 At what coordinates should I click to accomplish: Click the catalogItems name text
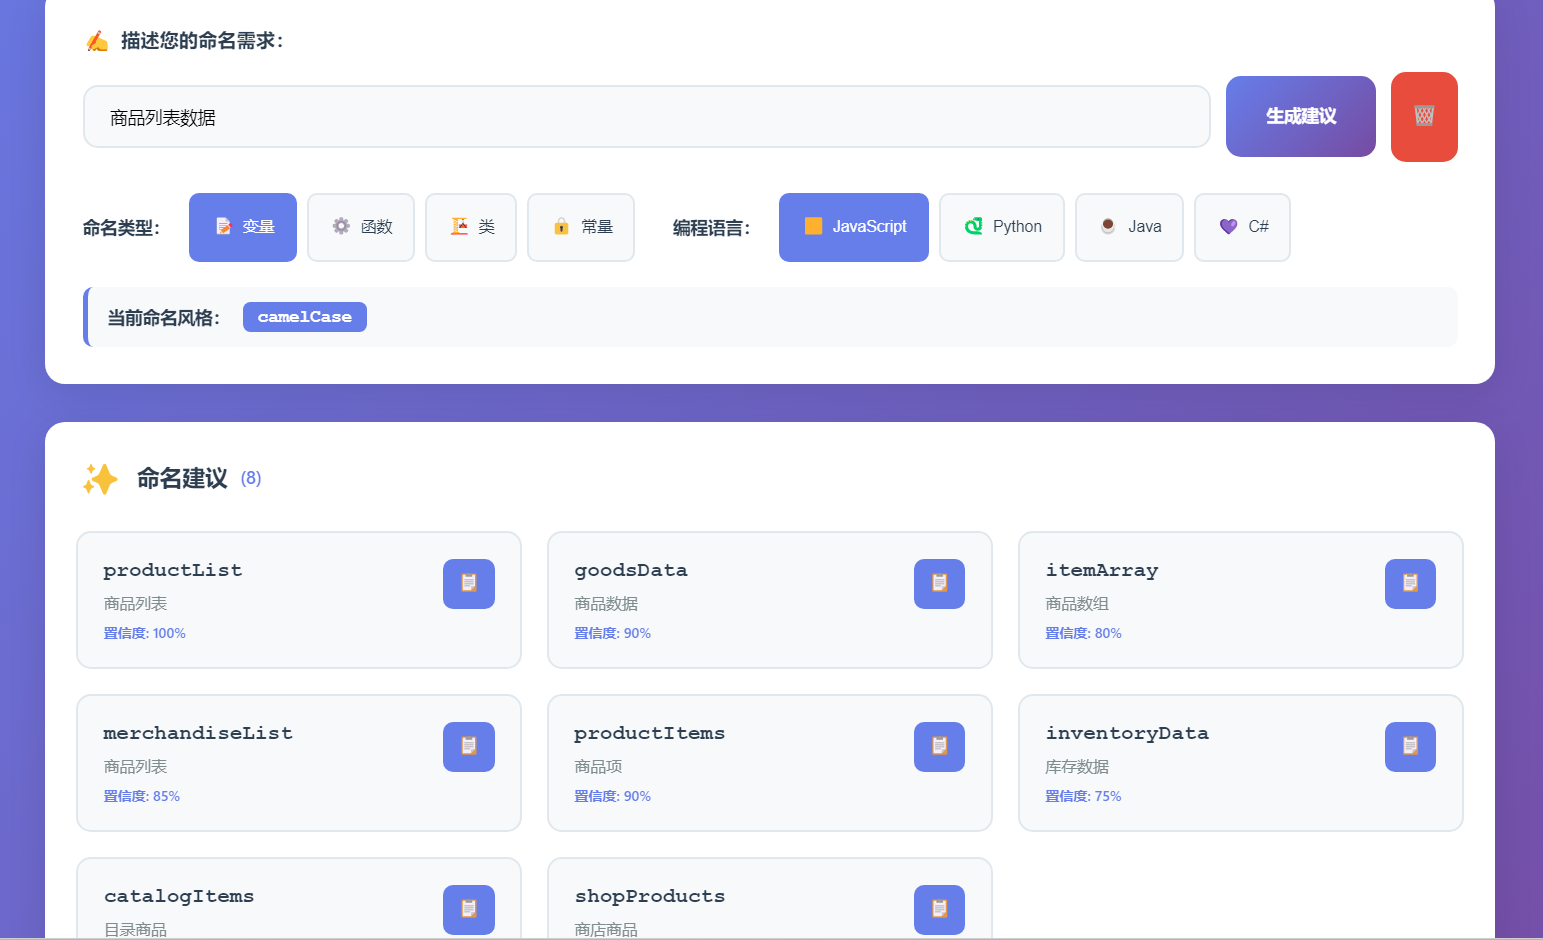click(179, 896)
